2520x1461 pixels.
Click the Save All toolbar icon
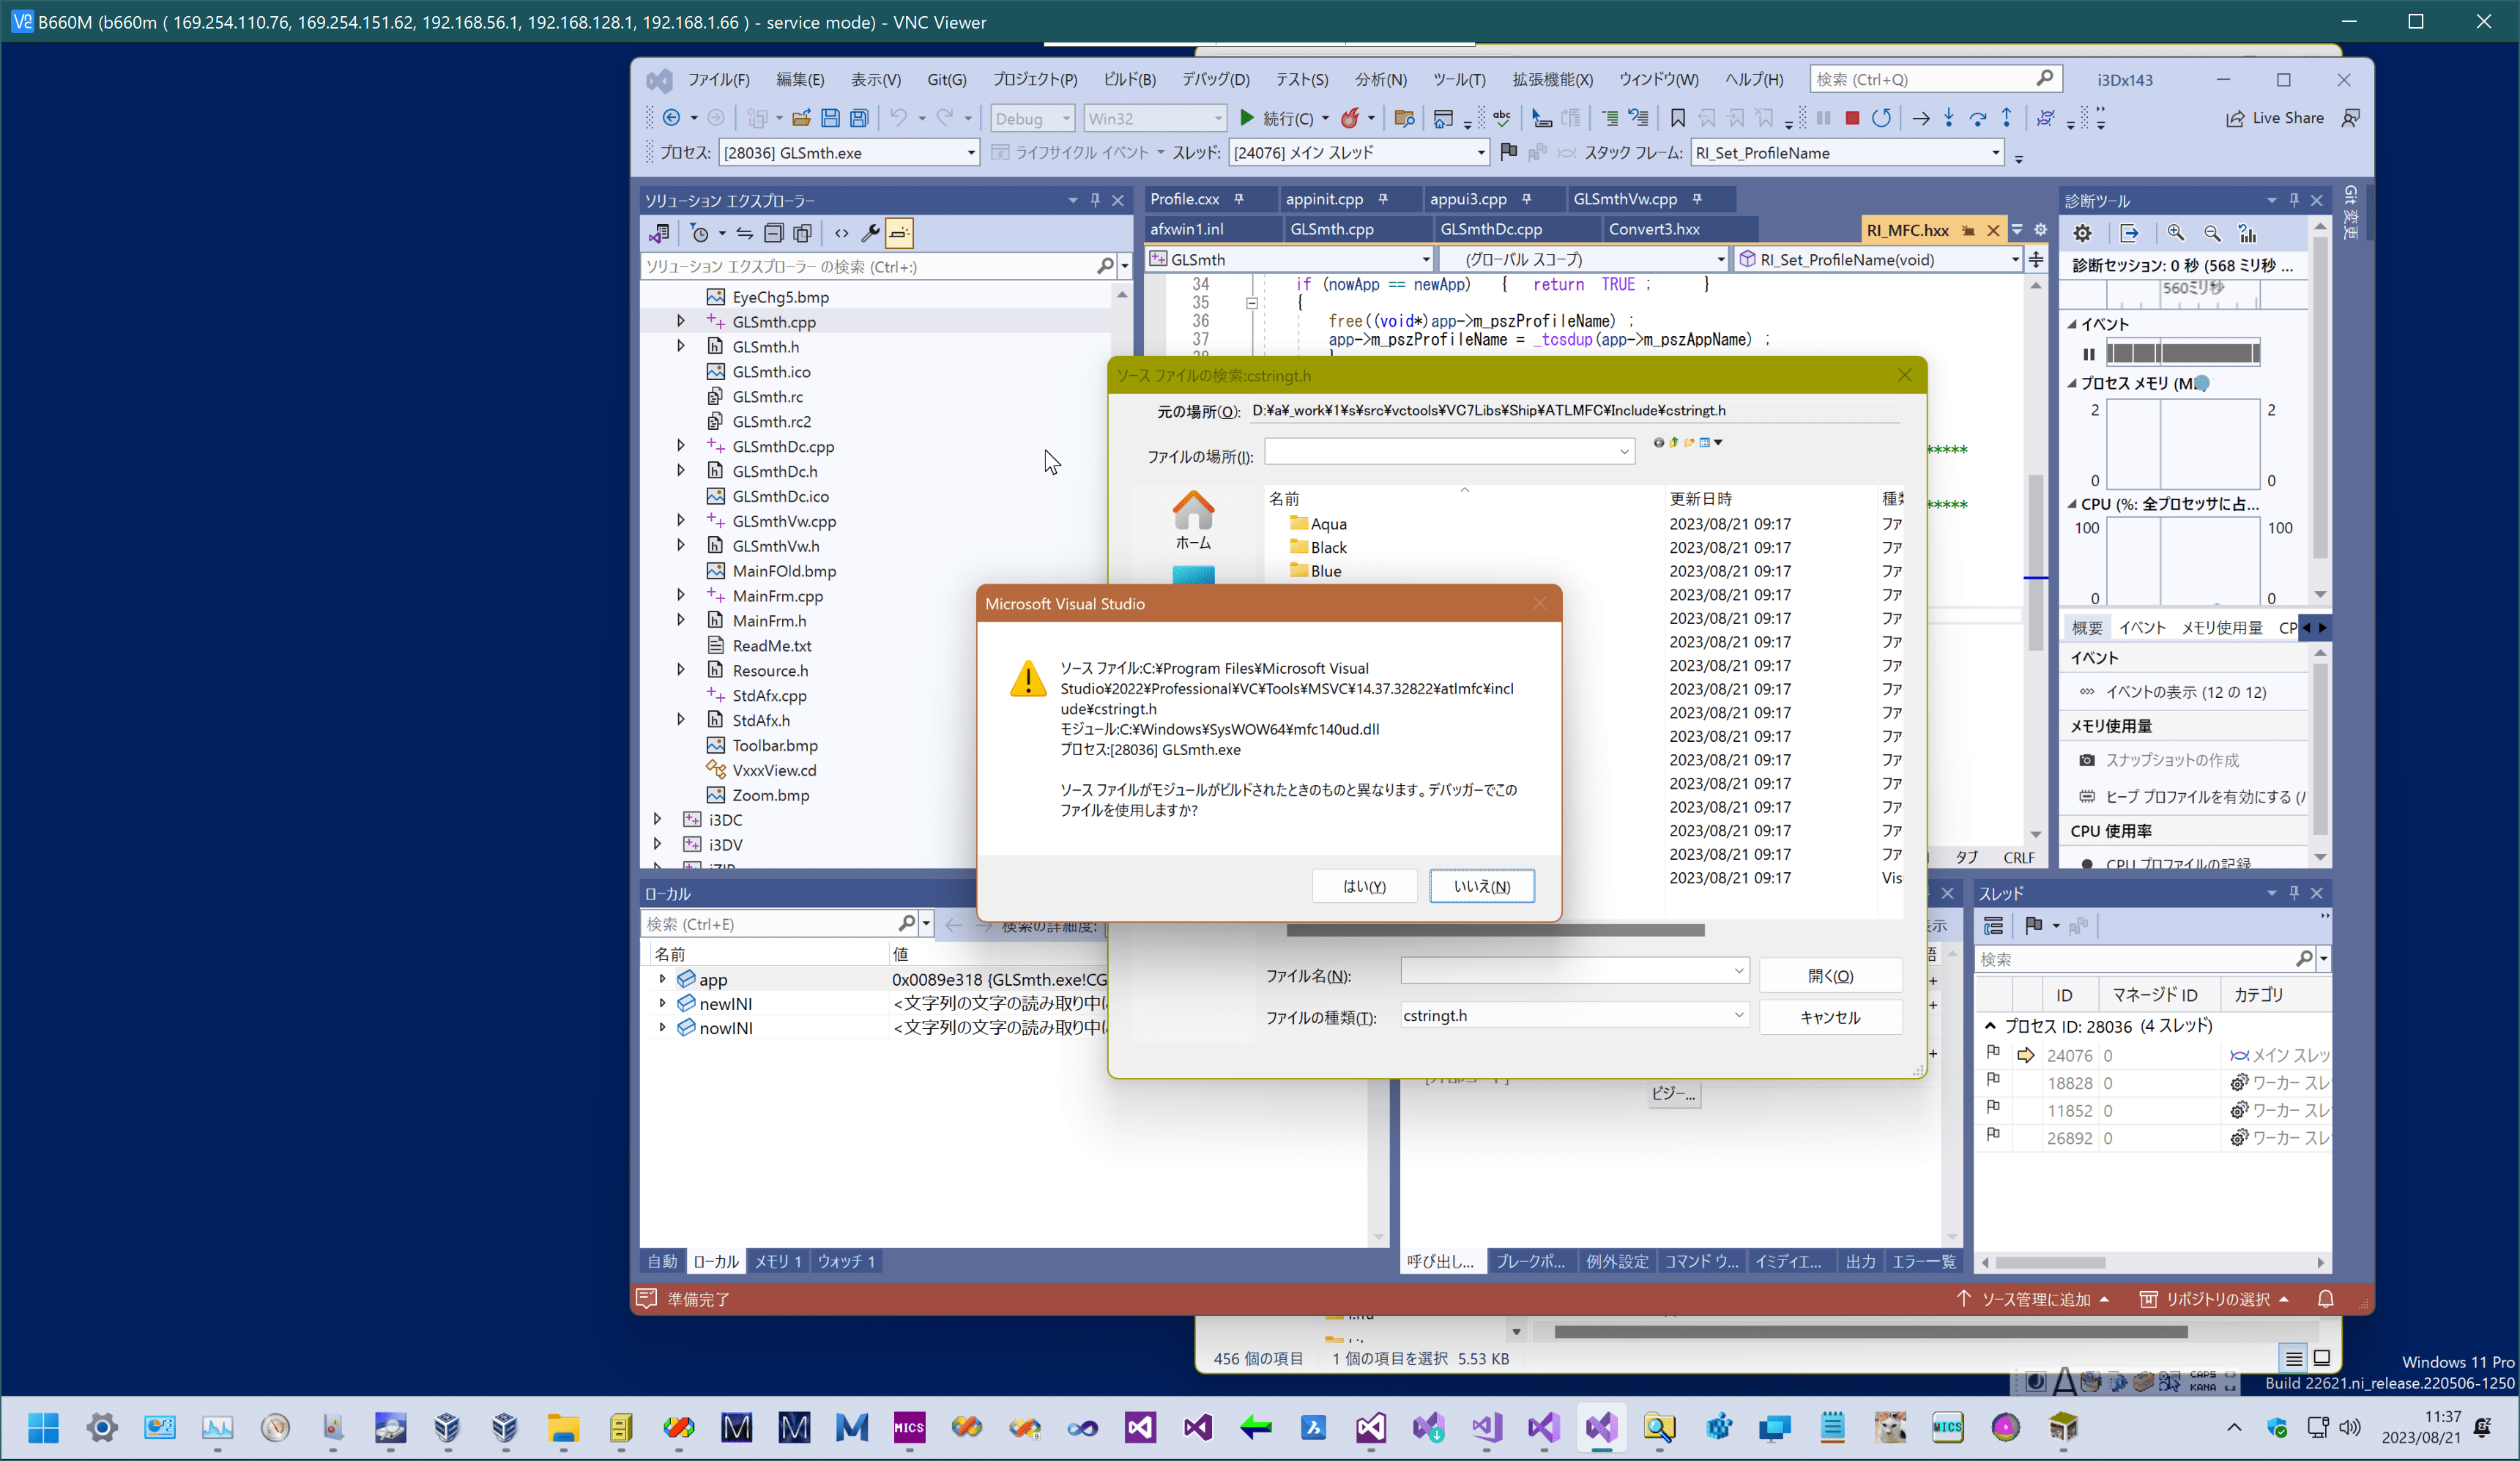pyautogui.click(x=859, y=118)
